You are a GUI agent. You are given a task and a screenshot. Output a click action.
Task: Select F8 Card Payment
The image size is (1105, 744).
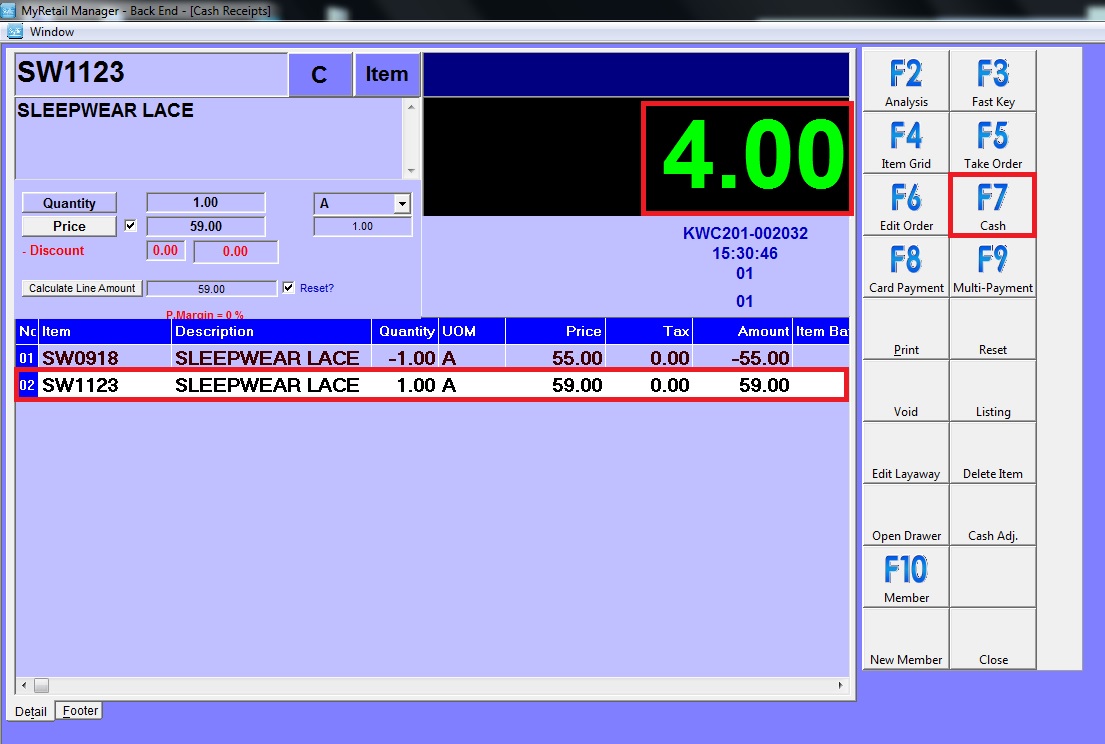[906, 267]
